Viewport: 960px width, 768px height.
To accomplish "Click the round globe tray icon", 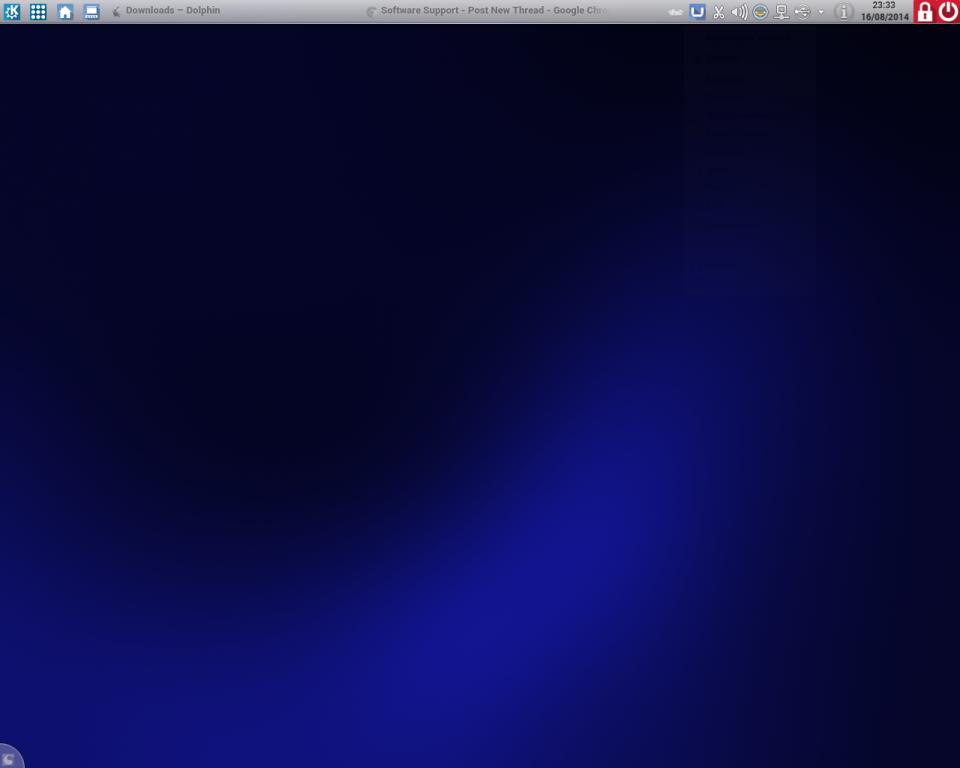I will coord(760,12).
